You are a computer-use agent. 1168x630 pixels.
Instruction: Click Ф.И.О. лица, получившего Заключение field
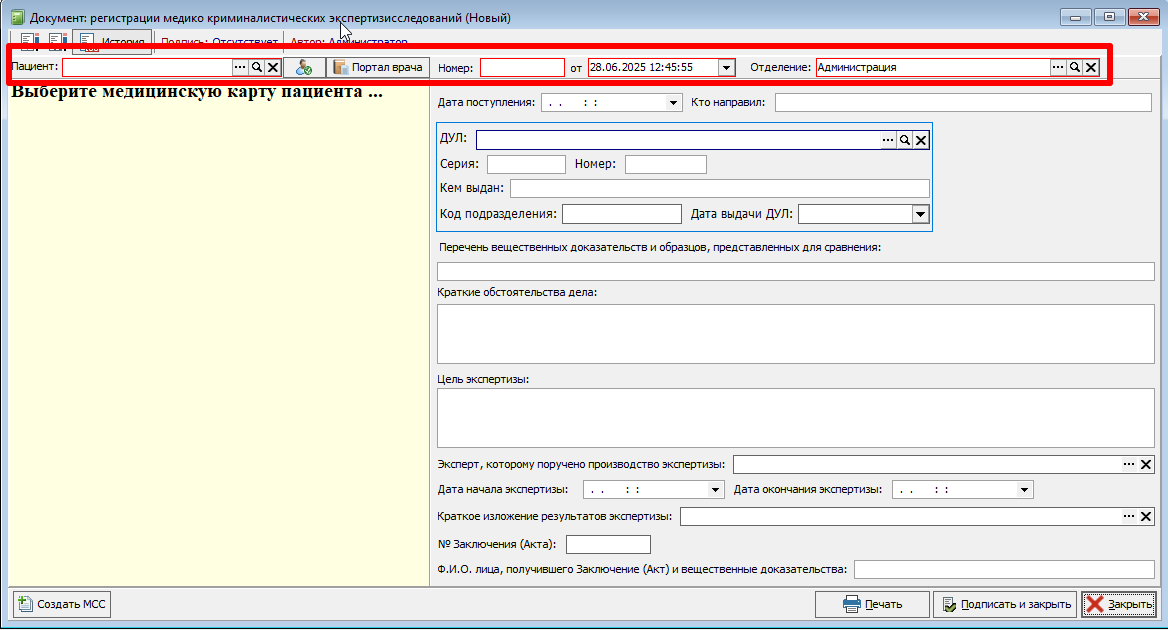[x=1004, y=570]
